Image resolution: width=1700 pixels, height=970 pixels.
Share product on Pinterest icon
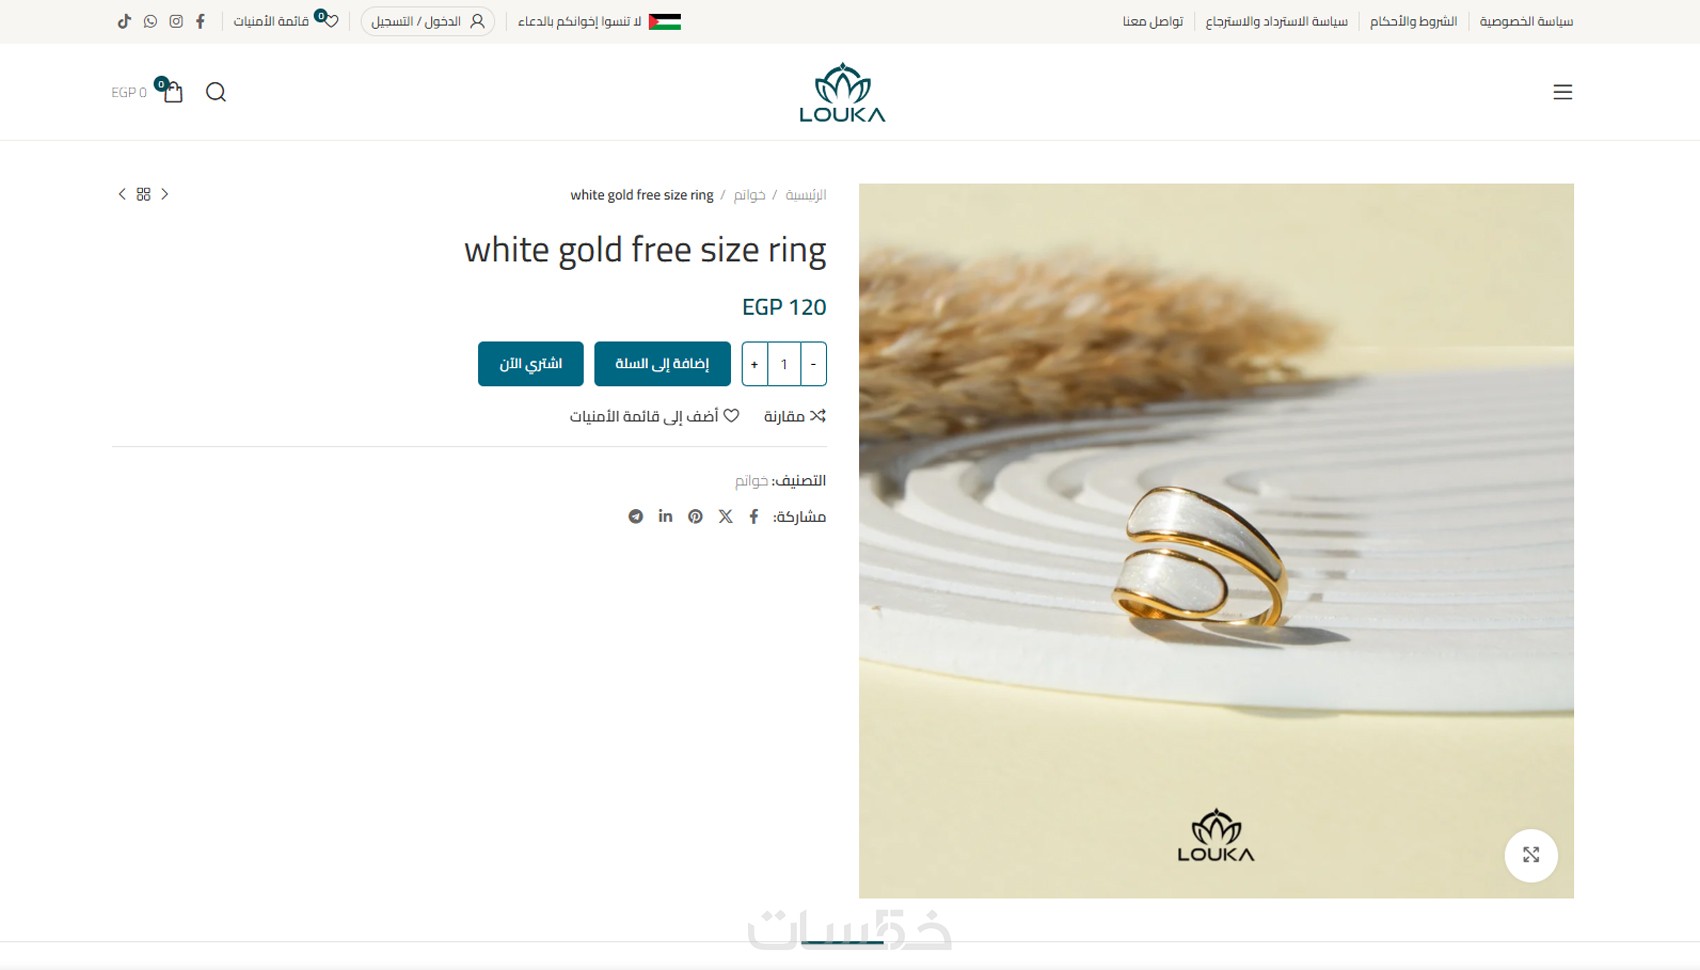695,516
